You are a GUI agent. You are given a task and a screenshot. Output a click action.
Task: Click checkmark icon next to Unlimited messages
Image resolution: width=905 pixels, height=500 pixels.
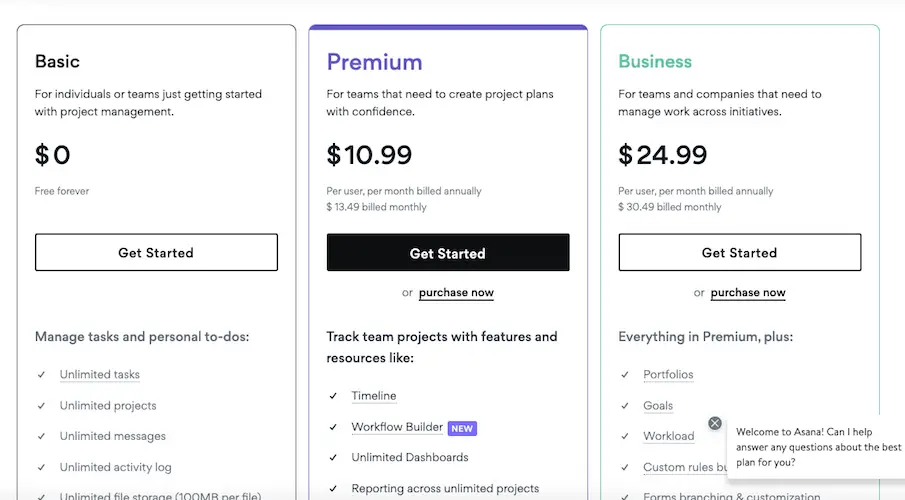click(x=41, y=437)
